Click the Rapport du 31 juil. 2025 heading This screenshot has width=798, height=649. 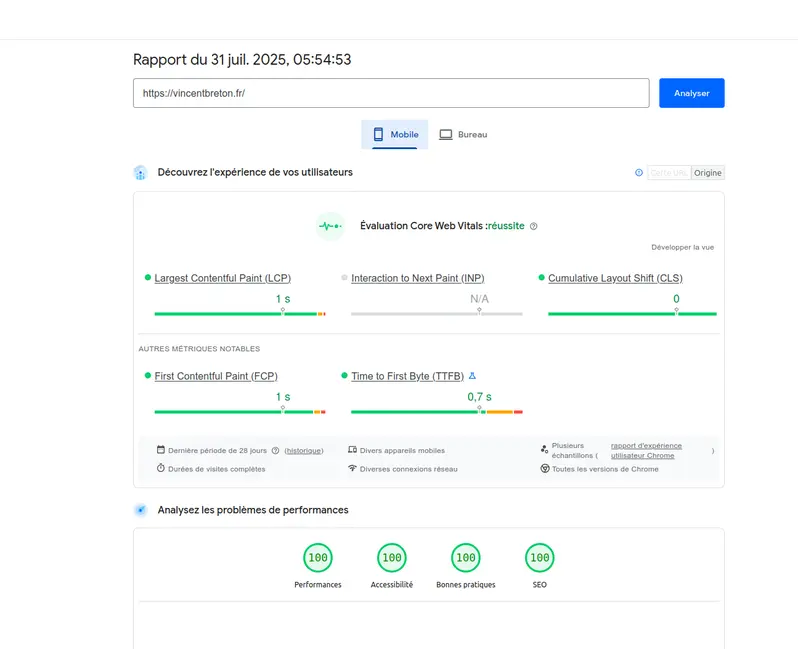coord(242,60)
